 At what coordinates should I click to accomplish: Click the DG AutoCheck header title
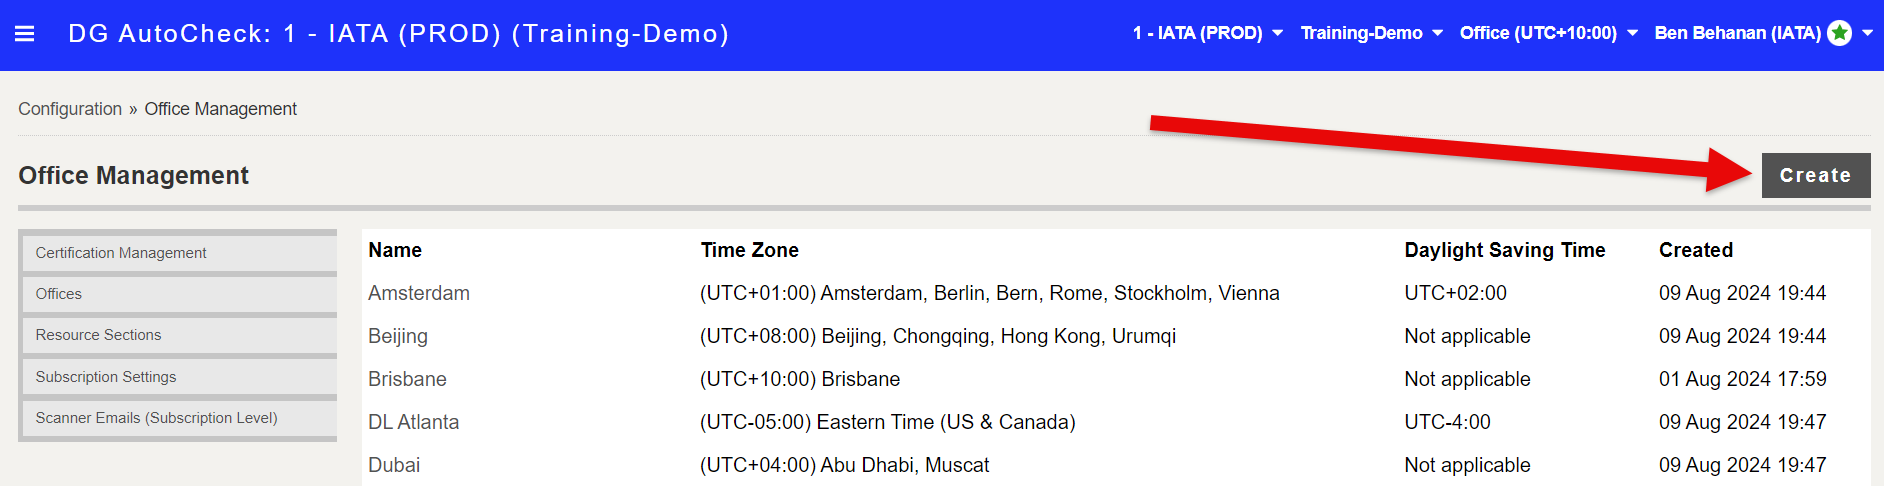click(398, 33)
